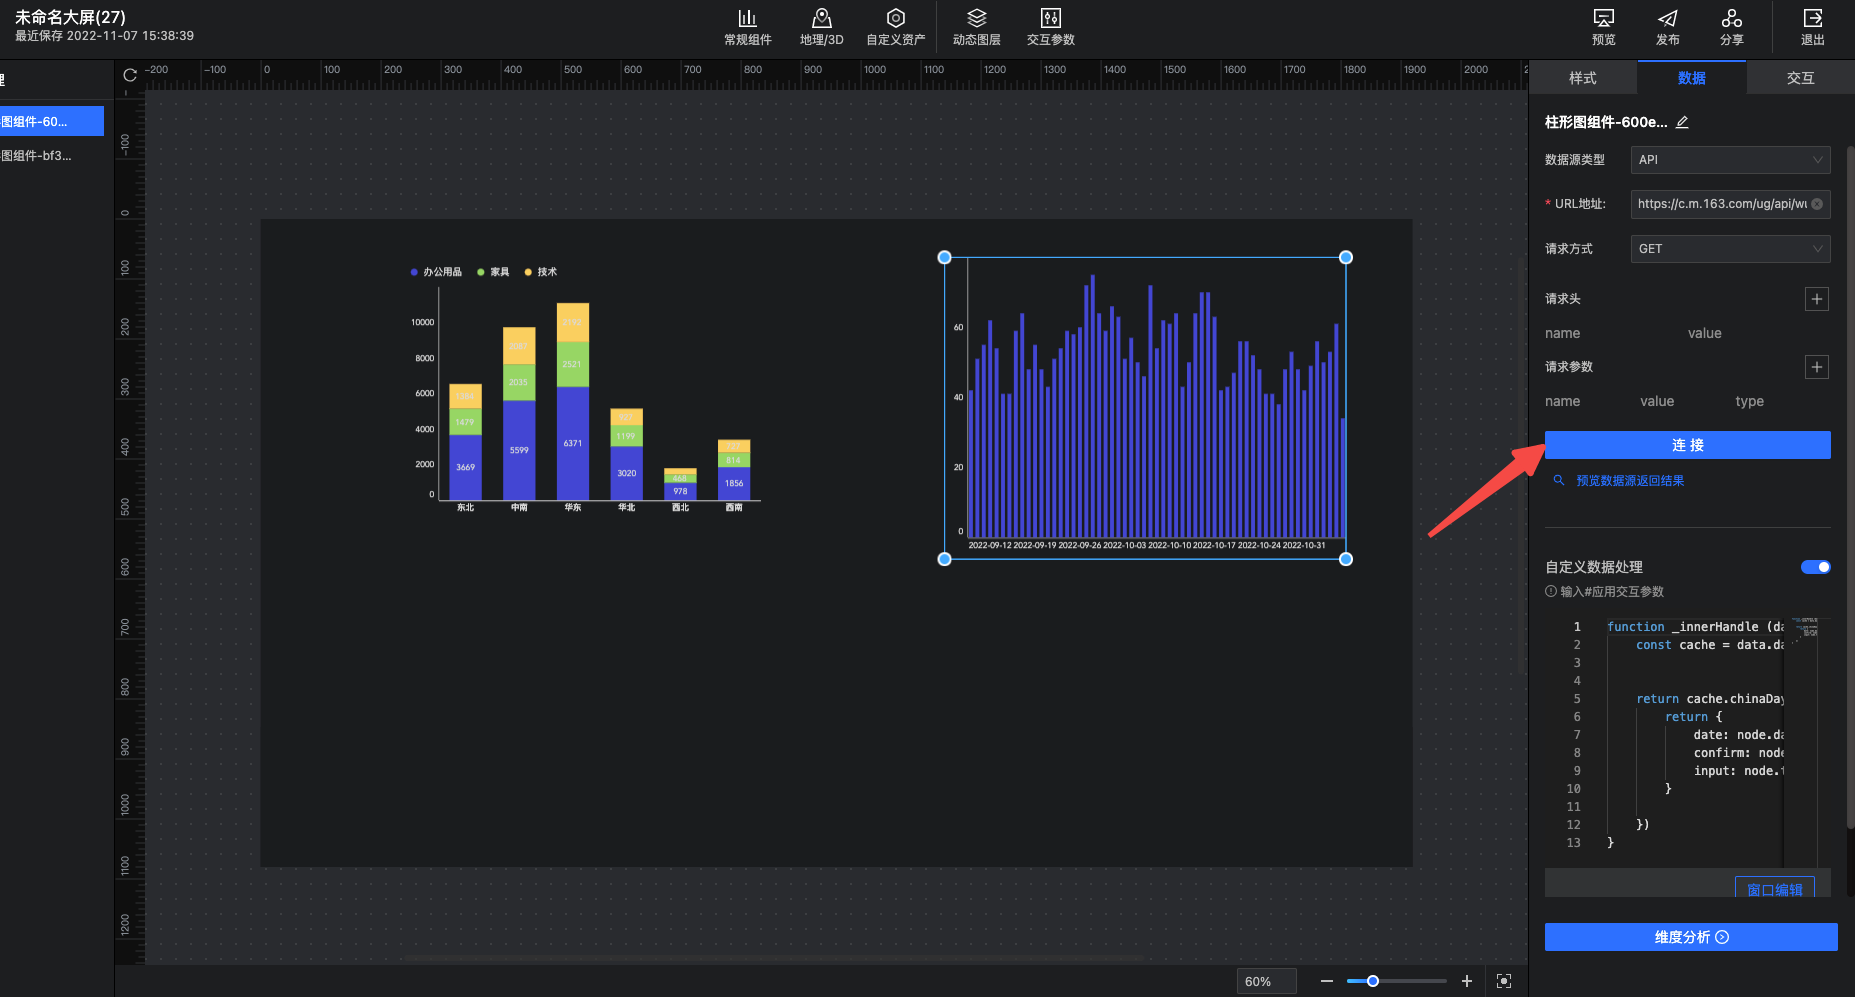1855x997 pixels.
Task: Open 交互参数 interaction parameters
Action: (x=1050, y=27)
